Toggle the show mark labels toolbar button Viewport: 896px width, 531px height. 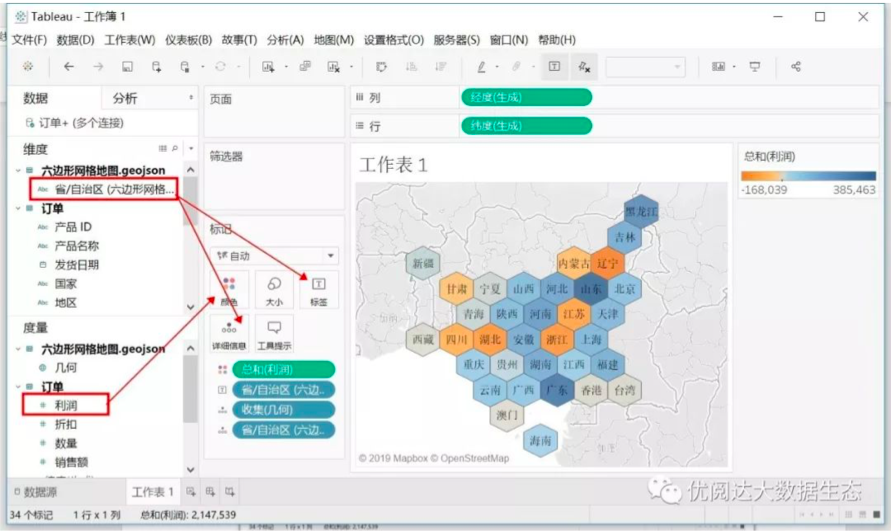[x=554, y=67]
